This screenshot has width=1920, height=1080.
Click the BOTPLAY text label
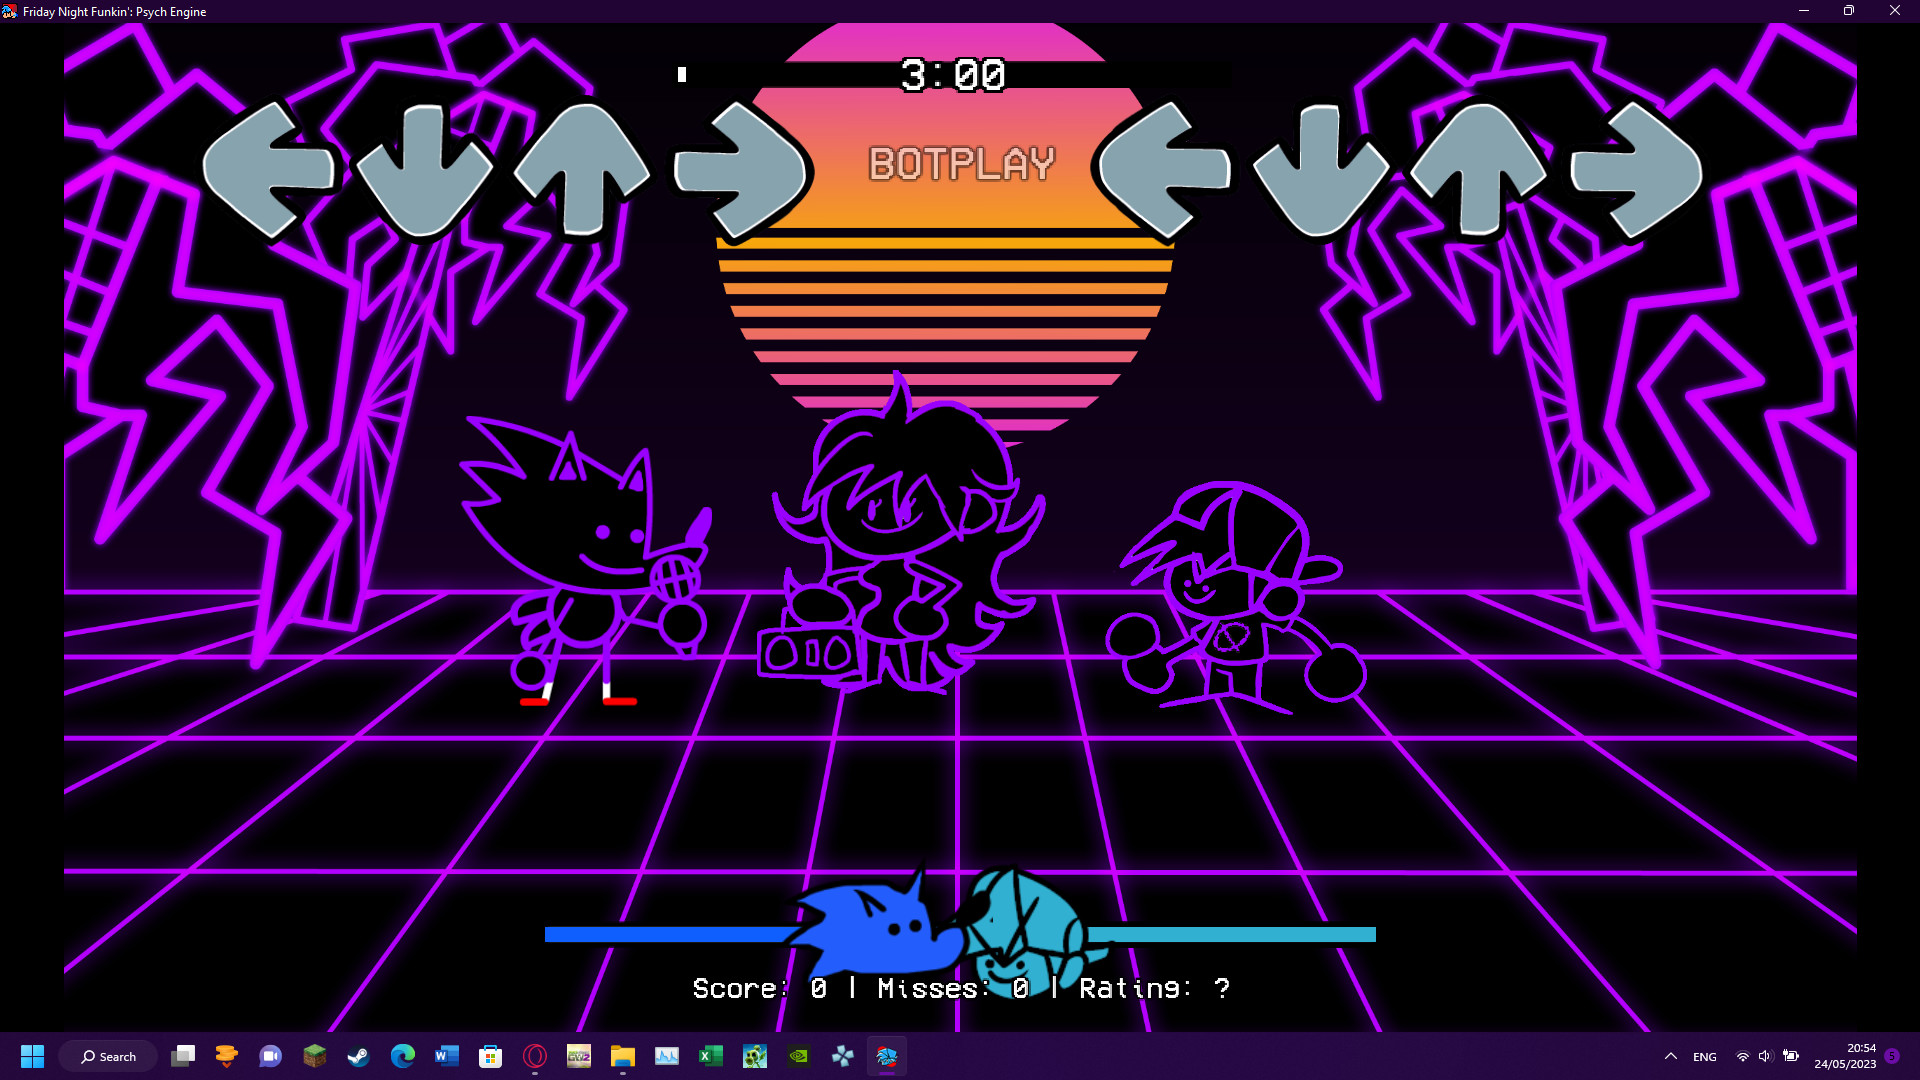(x=961, y=164)
